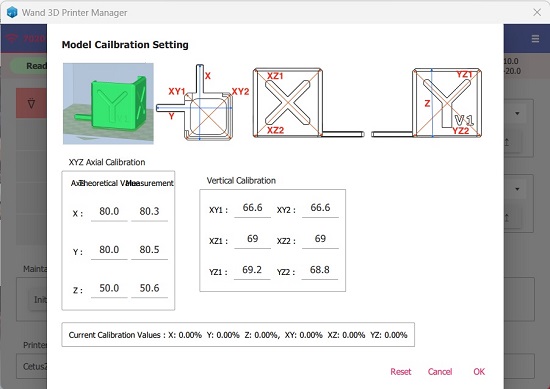
Task: Open the hamburger menu icon
Action: [x=535, y=39]
